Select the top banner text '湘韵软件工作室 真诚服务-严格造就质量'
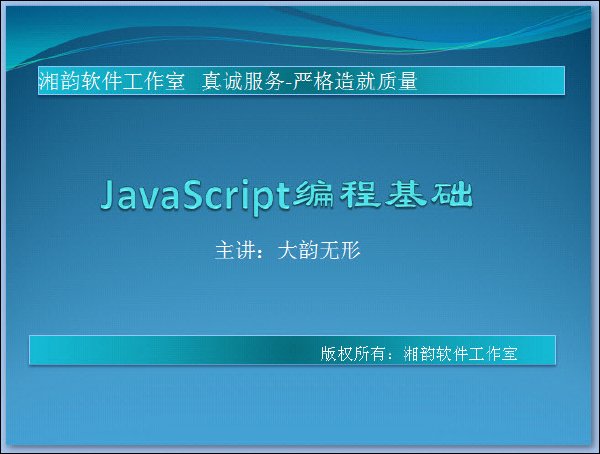The image size is (600, 454). click(x=228, y=81)
